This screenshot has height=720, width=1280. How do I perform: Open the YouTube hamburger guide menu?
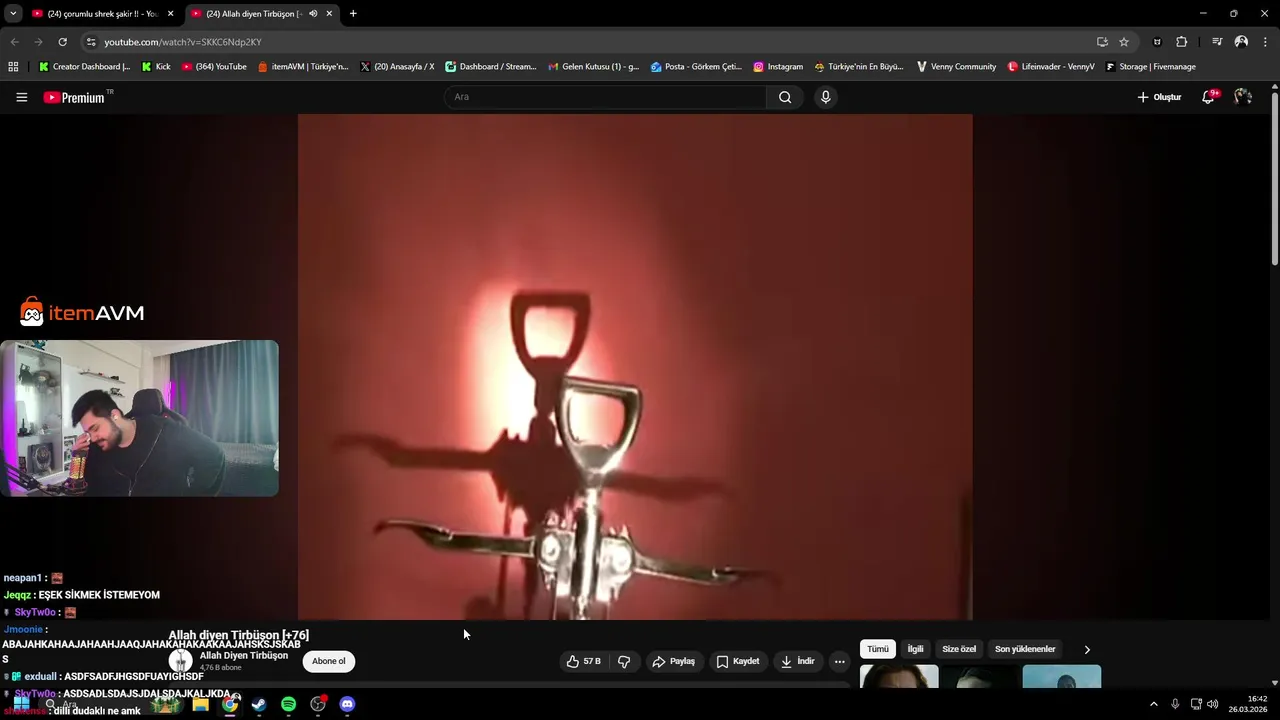pos(21,97)
